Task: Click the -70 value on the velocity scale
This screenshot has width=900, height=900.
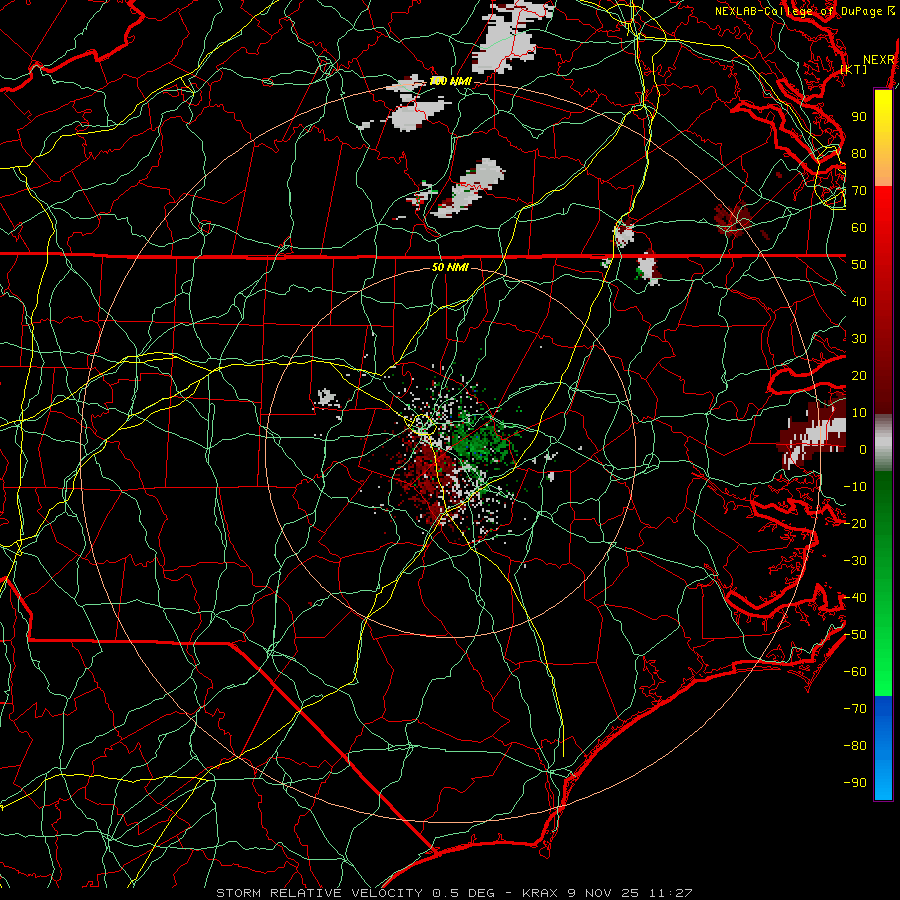Action: 855,709
